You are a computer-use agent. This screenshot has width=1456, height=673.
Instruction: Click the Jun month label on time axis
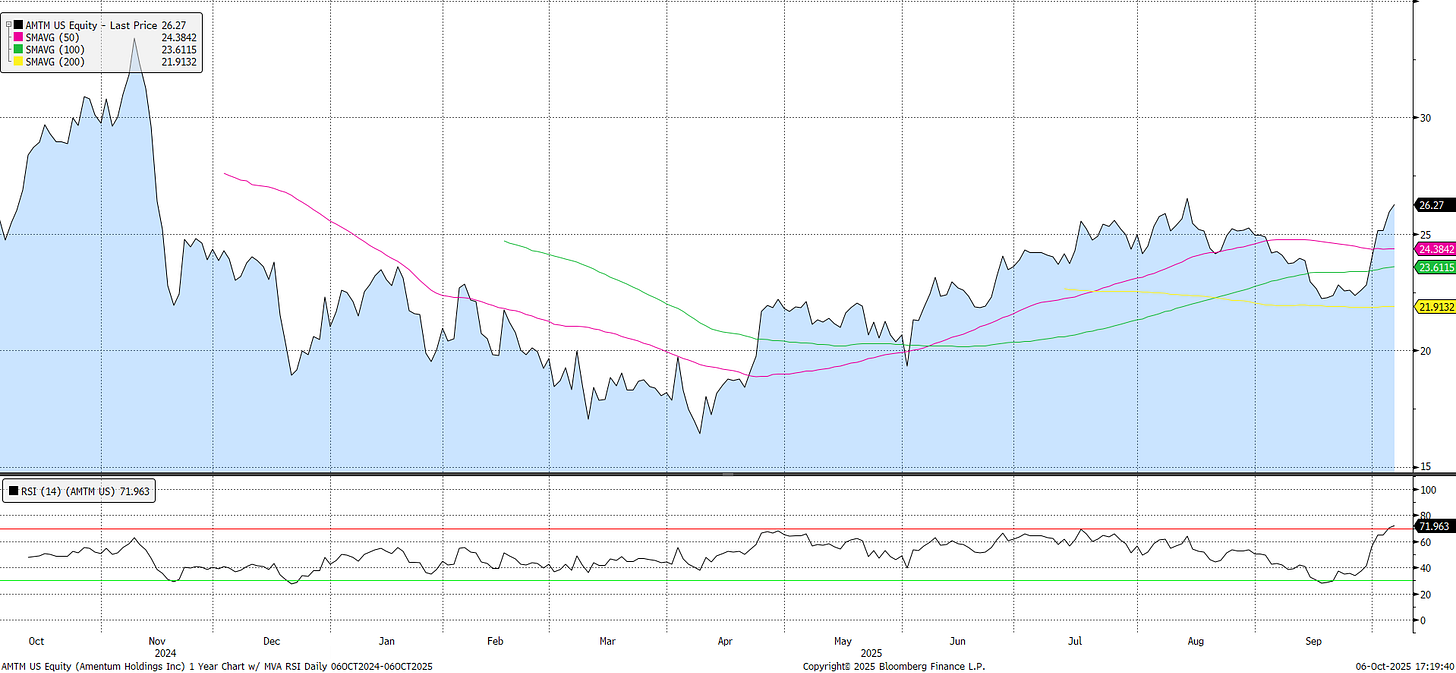click(x=958, y=639)
